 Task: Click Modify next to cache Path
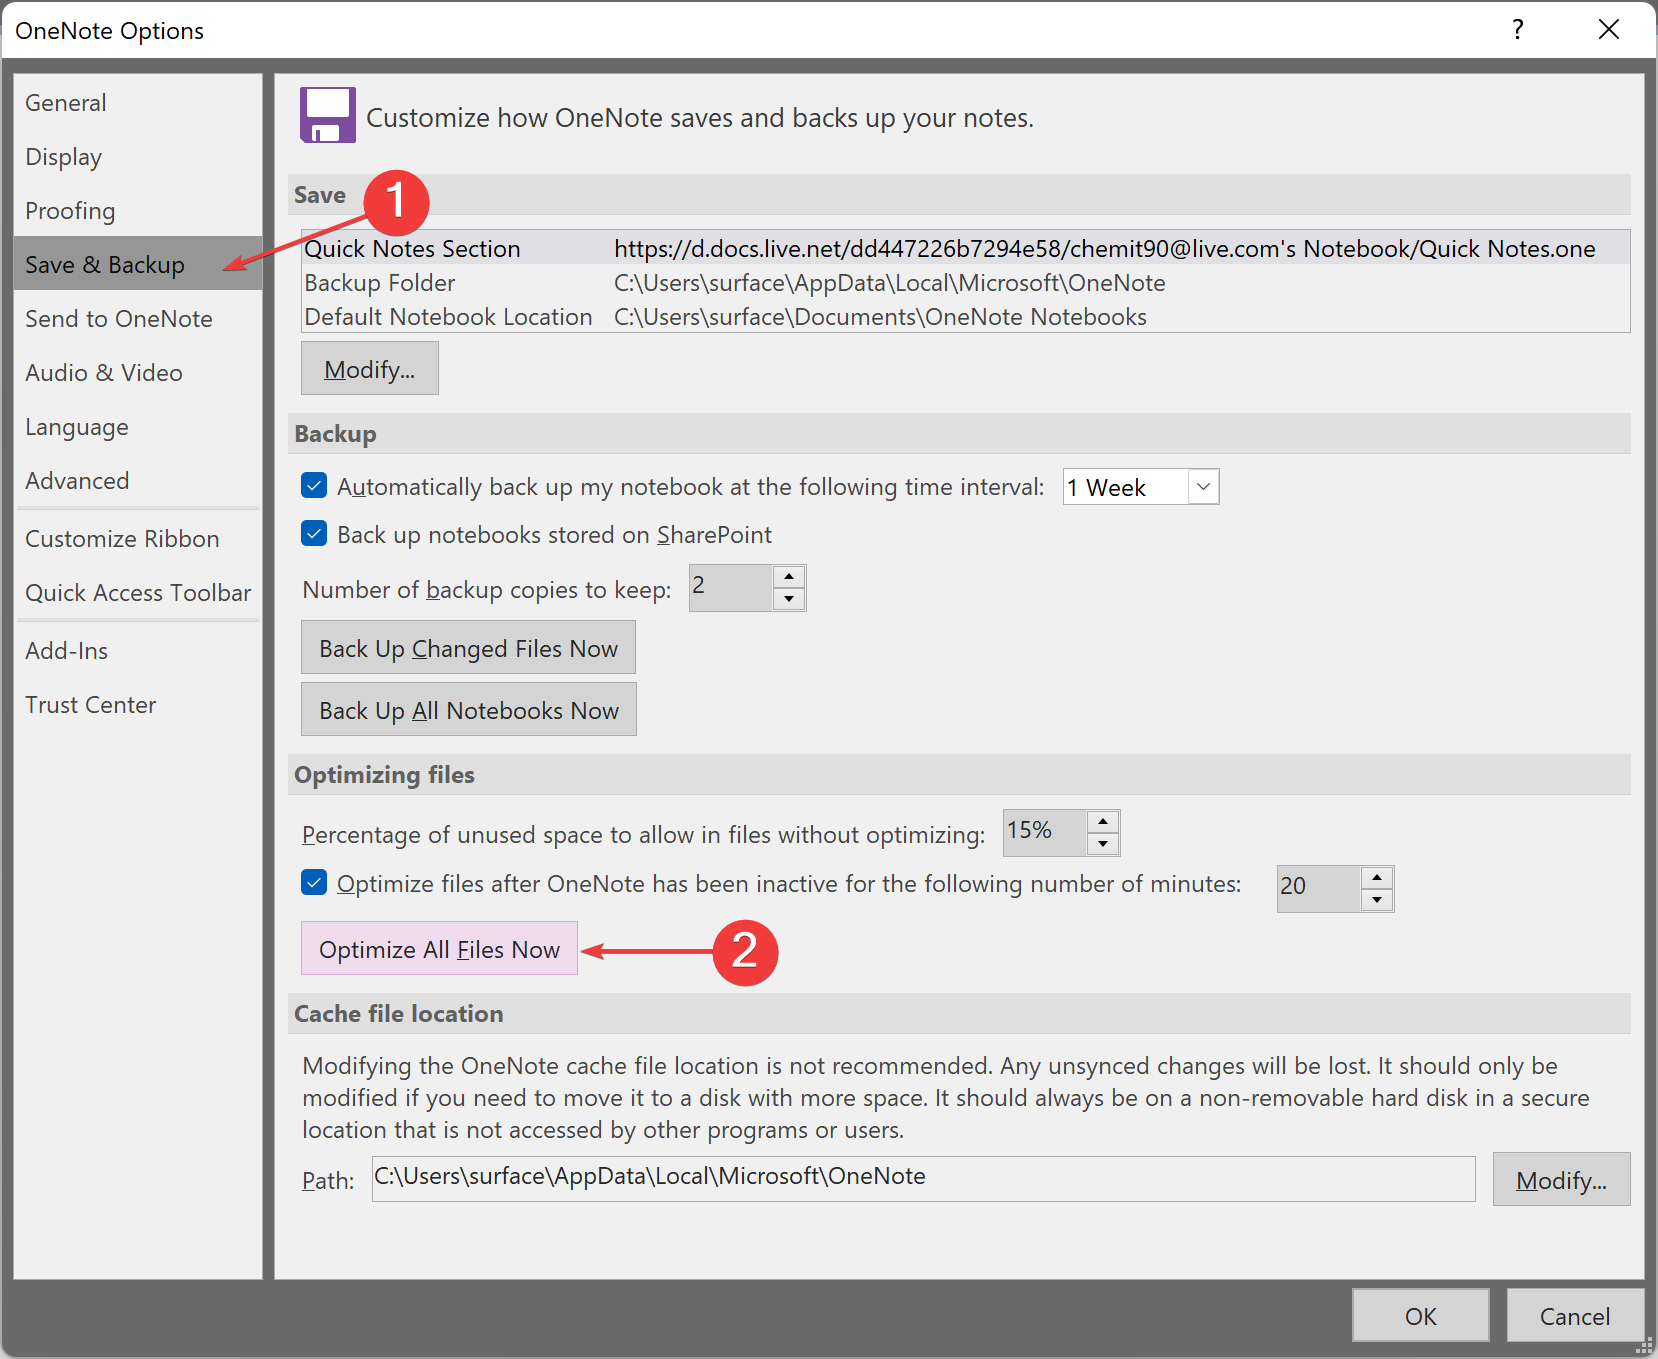[1561, 1180]
